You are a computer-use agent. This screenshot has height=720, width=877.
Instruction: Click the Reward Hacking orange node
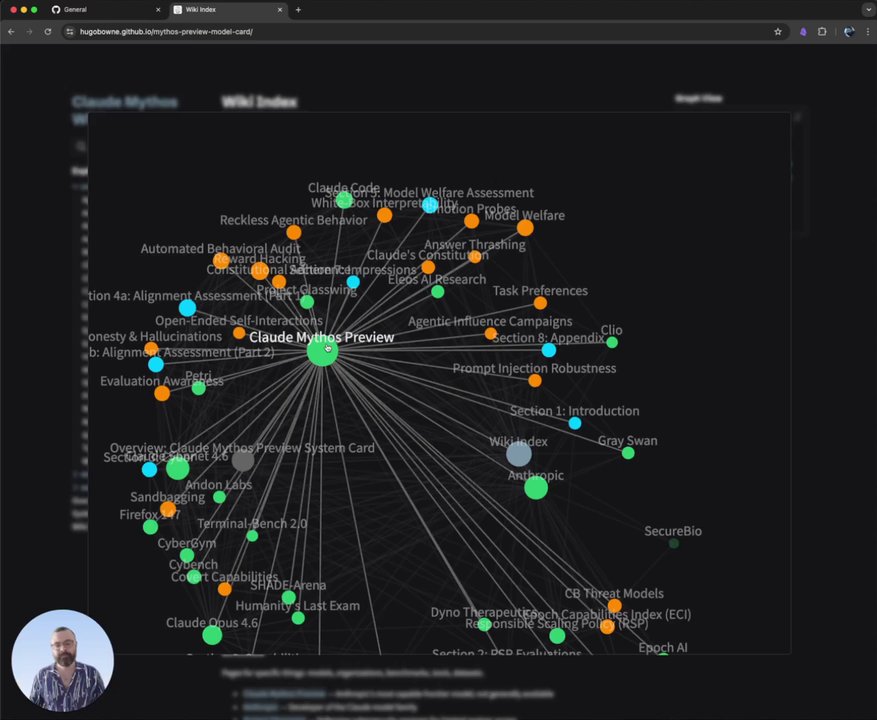tap(260, 271)
